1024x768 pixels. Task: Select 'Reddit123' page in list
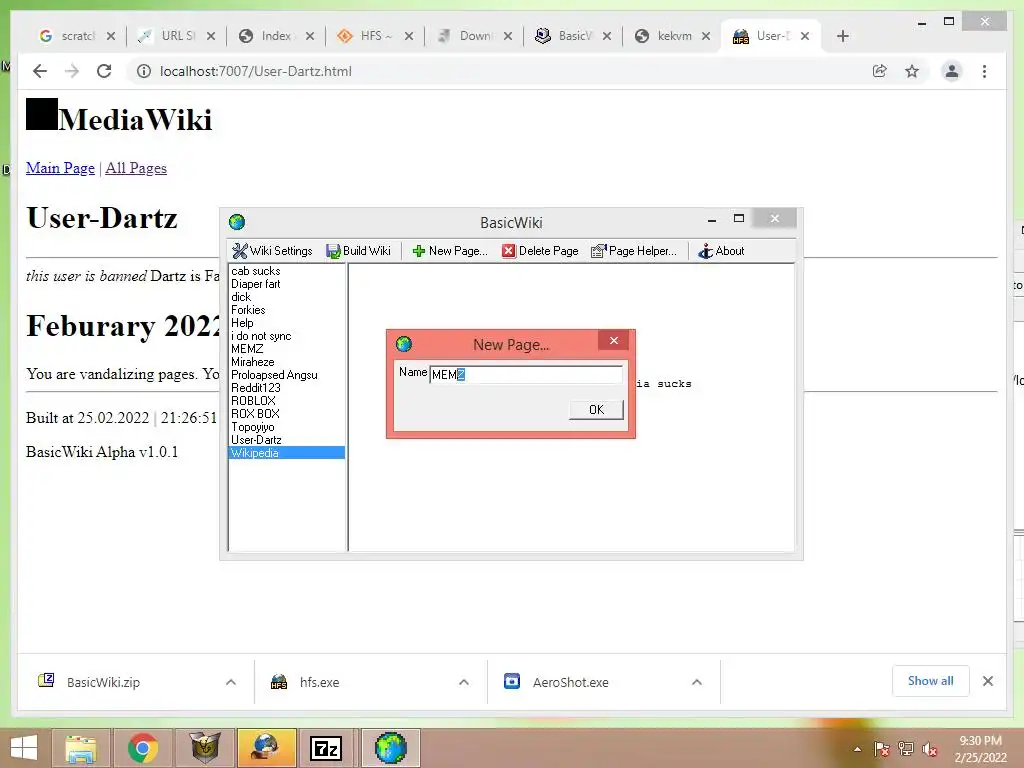point(255,388)
